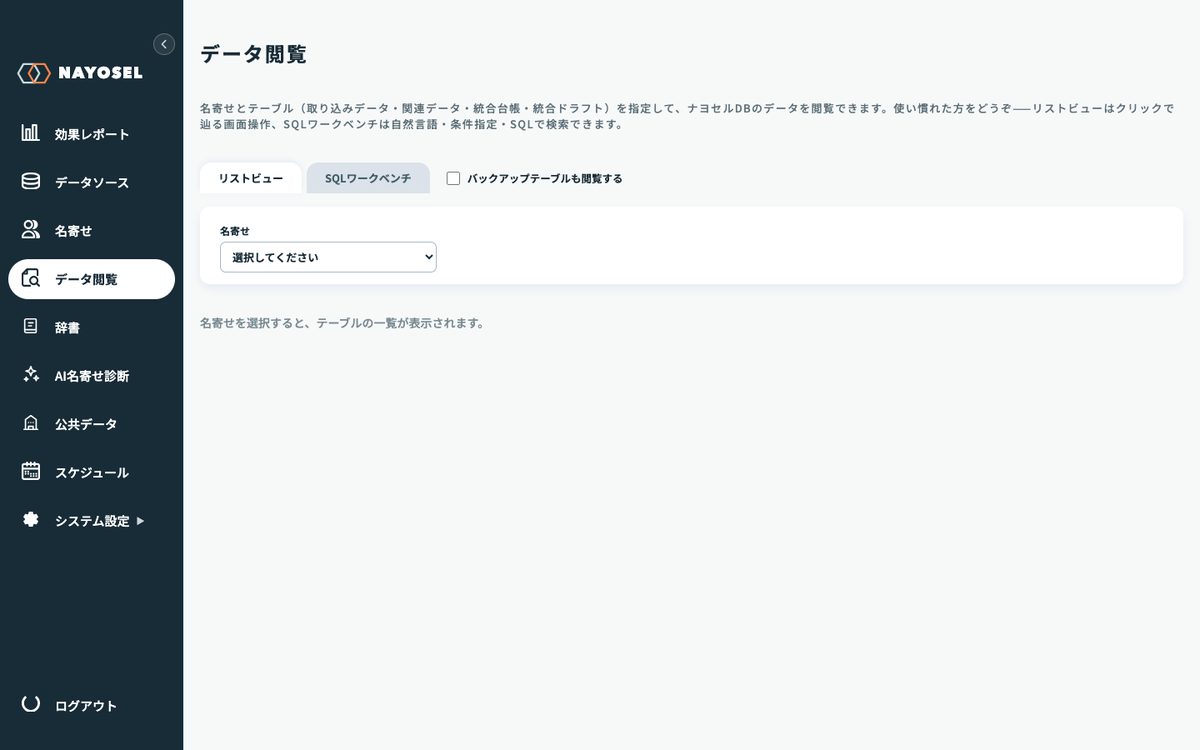
Task: Click the データ閲覧 page heading
Action: [254, 54]
